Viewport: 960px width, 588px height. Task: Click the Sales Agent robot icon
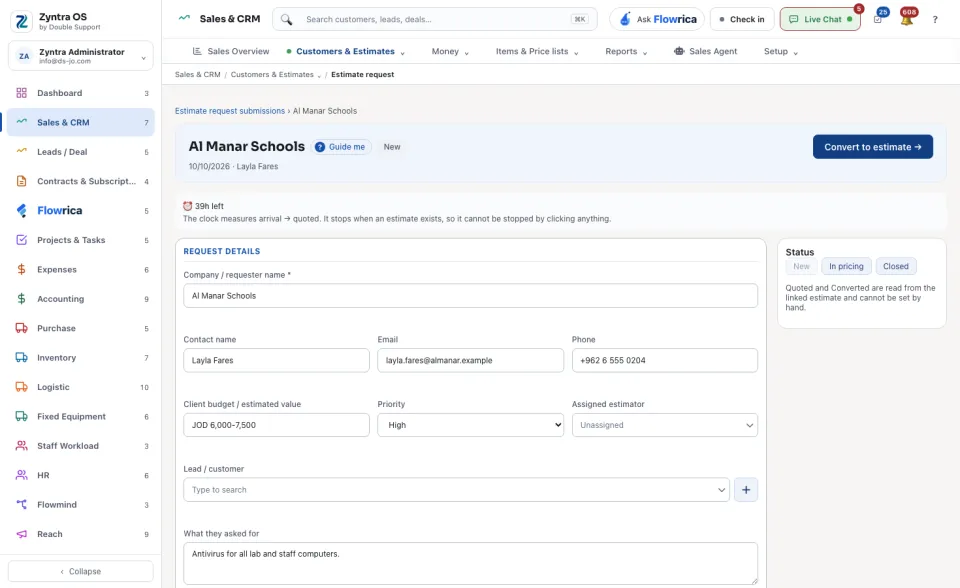pos(679,51)
